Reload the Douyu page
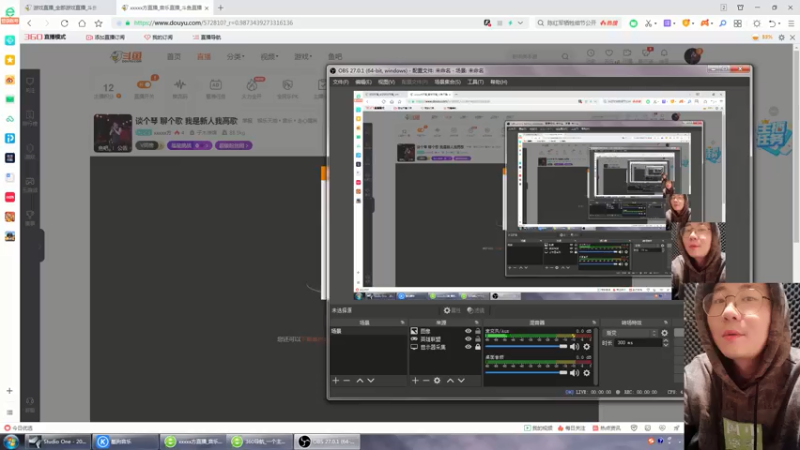This screenshot has width=800, height=450. click(x=64, y=23)
